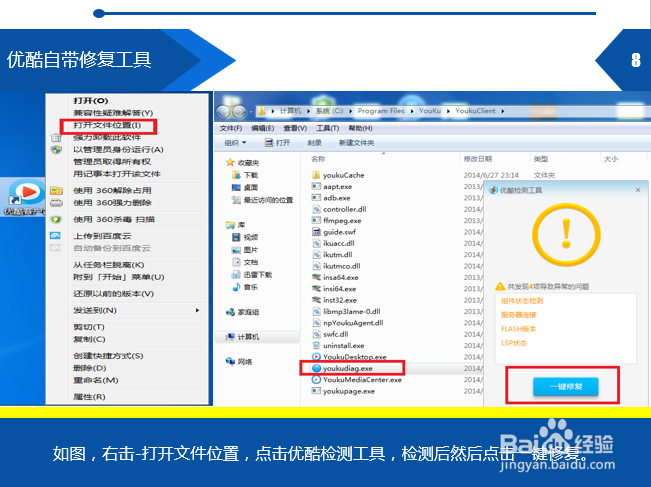
Task: Choose 打开(O) in context menu
Action: (x=91, y=100)
